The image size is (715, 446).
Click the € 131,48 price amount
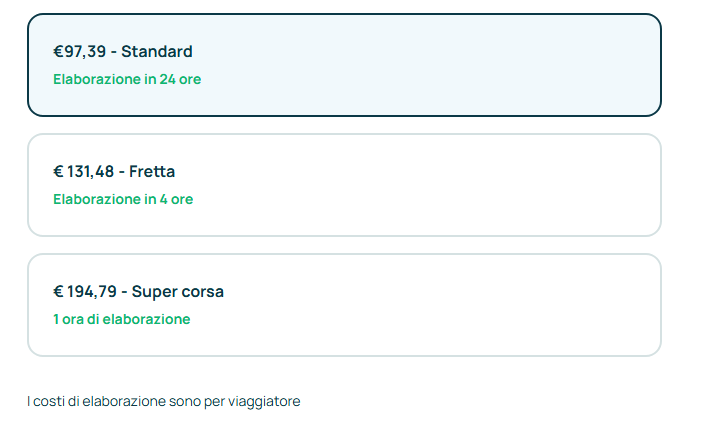(83, 172)
